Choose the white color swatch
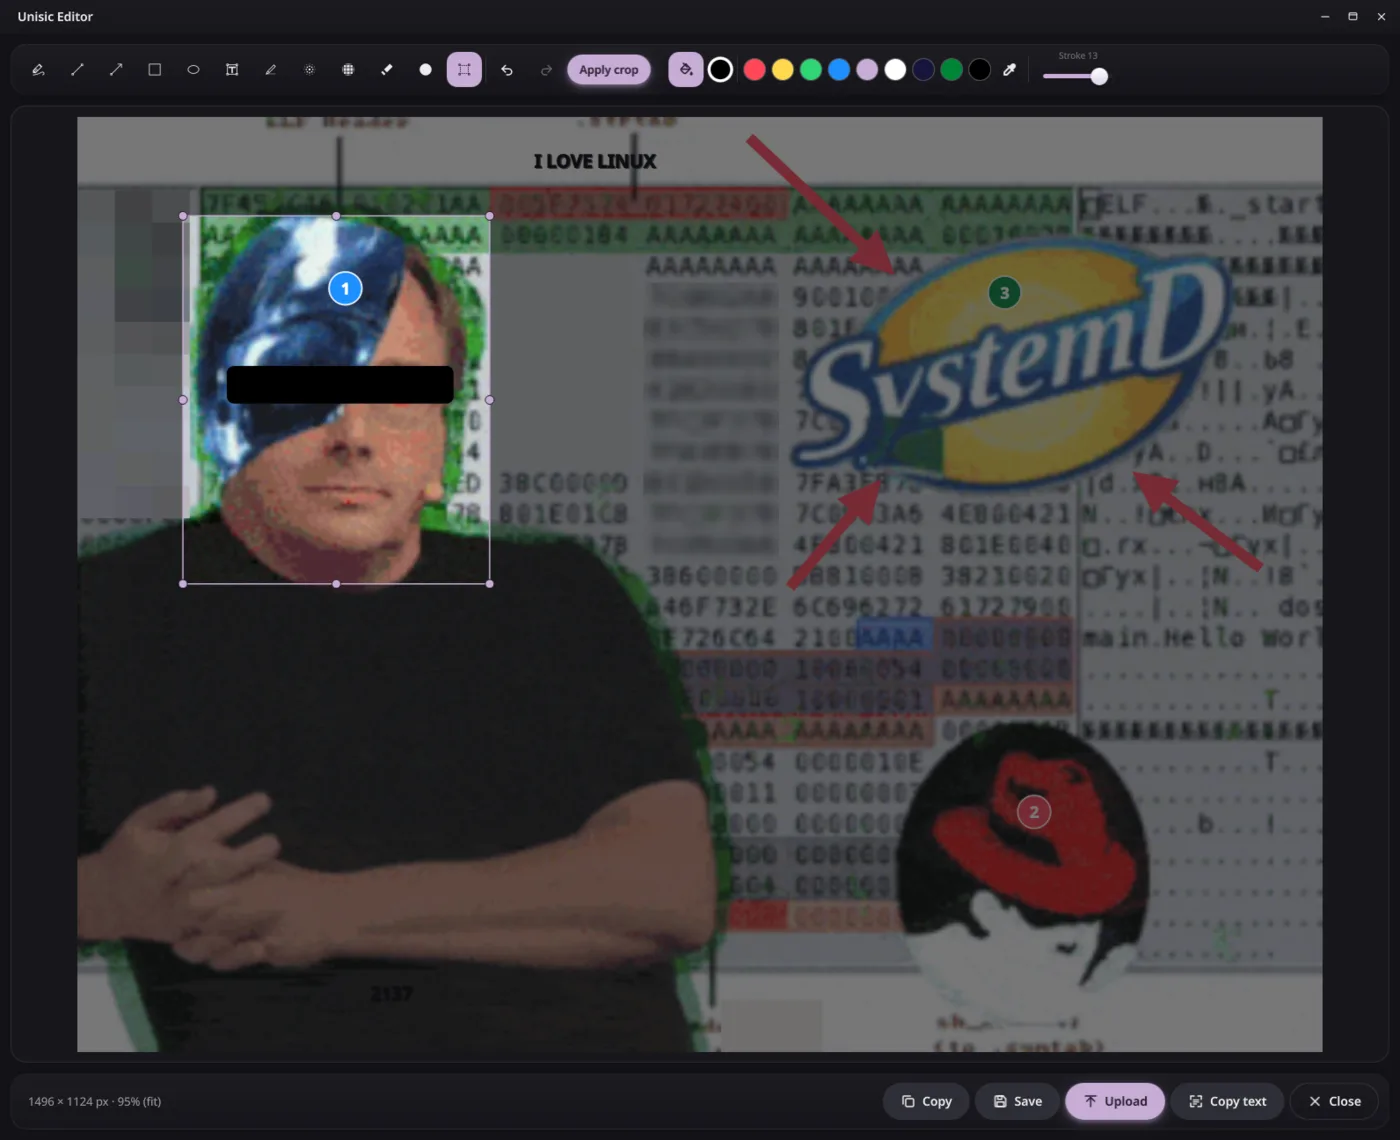1400x1140 pixels. 895,70
